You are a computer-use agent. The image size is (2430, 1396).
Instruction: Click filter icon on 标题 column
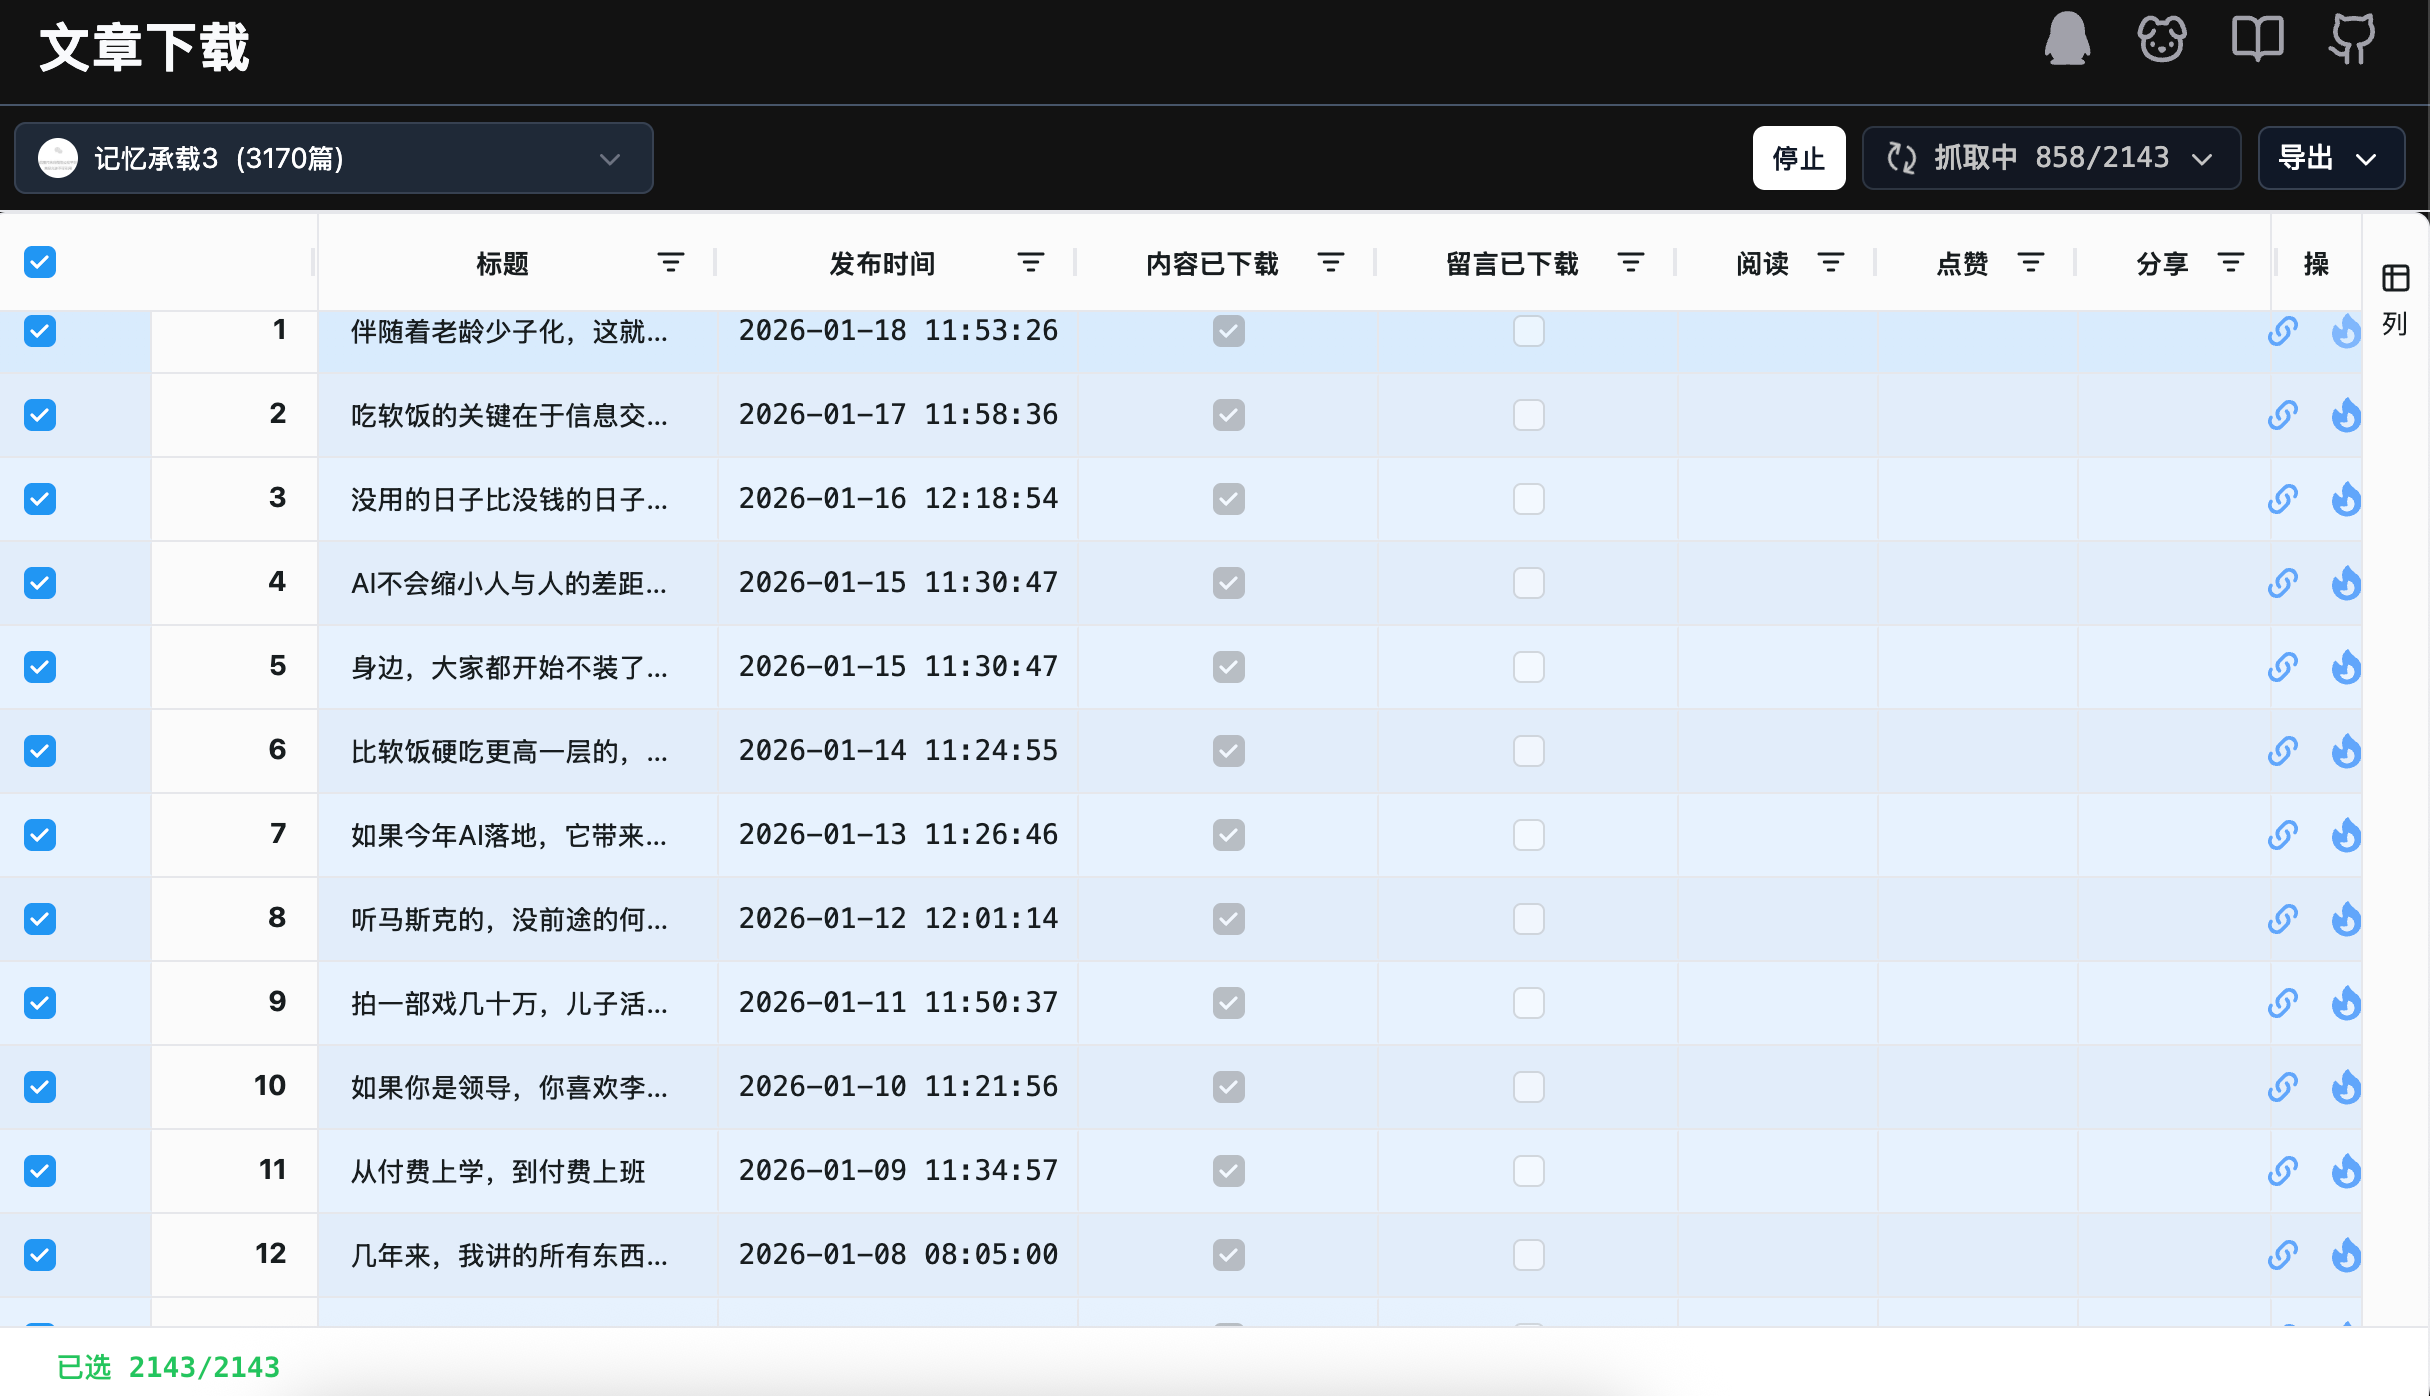(x=670, y=263)
